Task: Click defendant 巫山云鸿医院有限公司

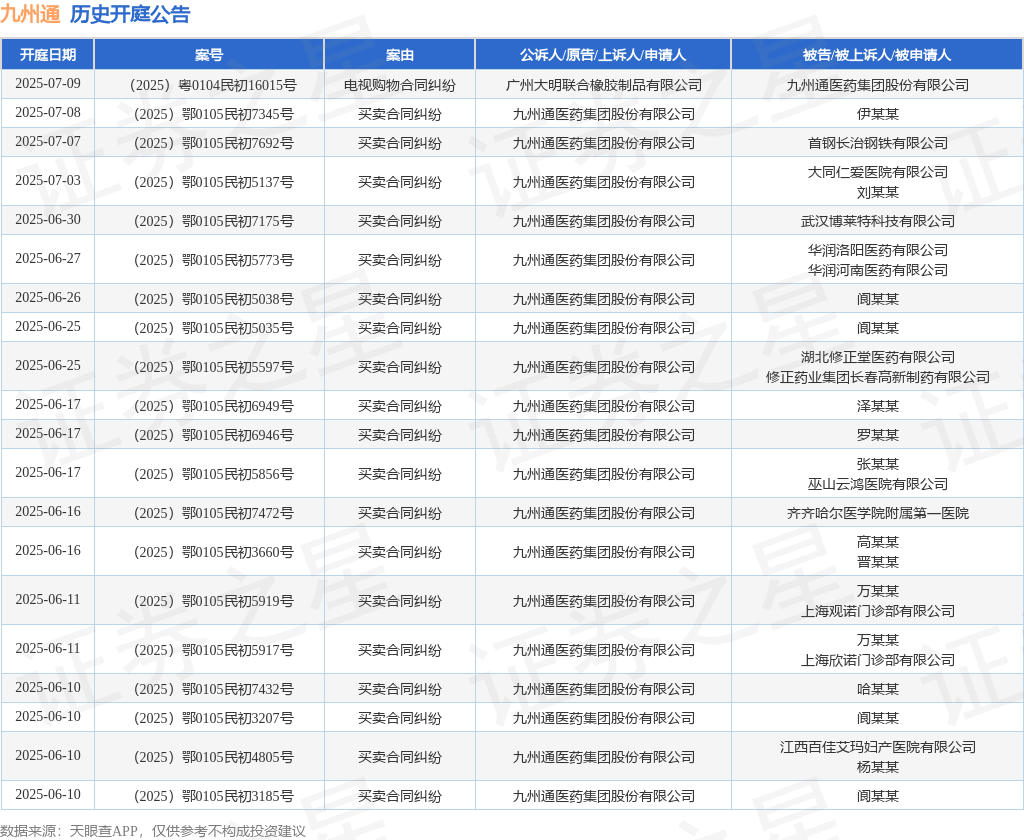Action: click(878, 484)
